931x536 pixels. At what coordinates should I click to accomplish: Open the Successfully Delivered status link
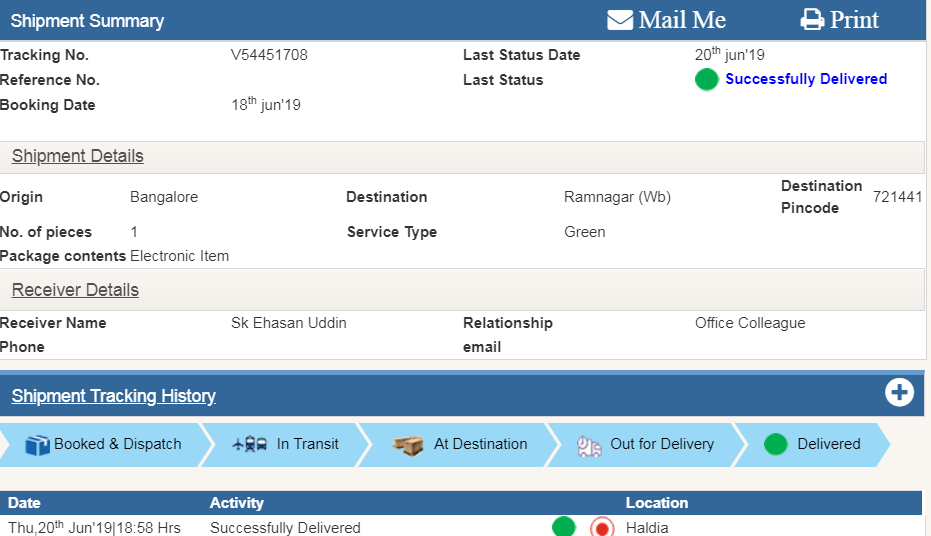(x=805, y=79)
